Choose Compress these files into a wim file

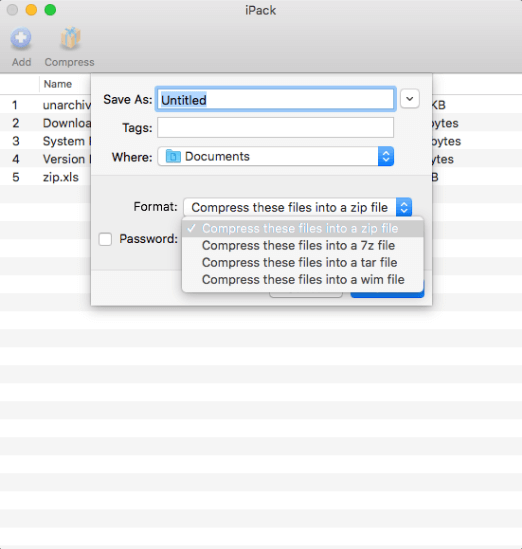303,280
